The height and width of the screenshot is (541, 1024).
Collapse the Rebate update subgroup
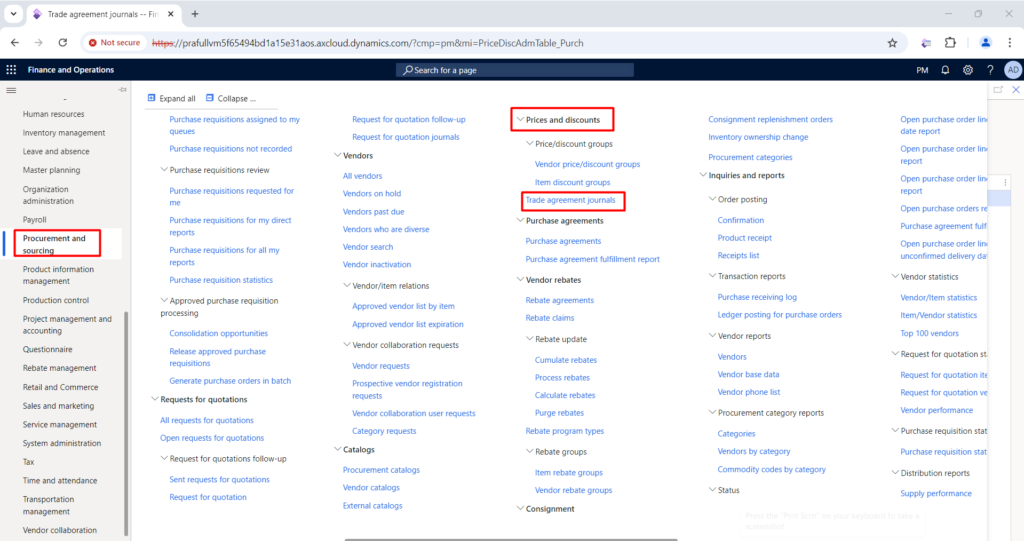tap(529, 339)
